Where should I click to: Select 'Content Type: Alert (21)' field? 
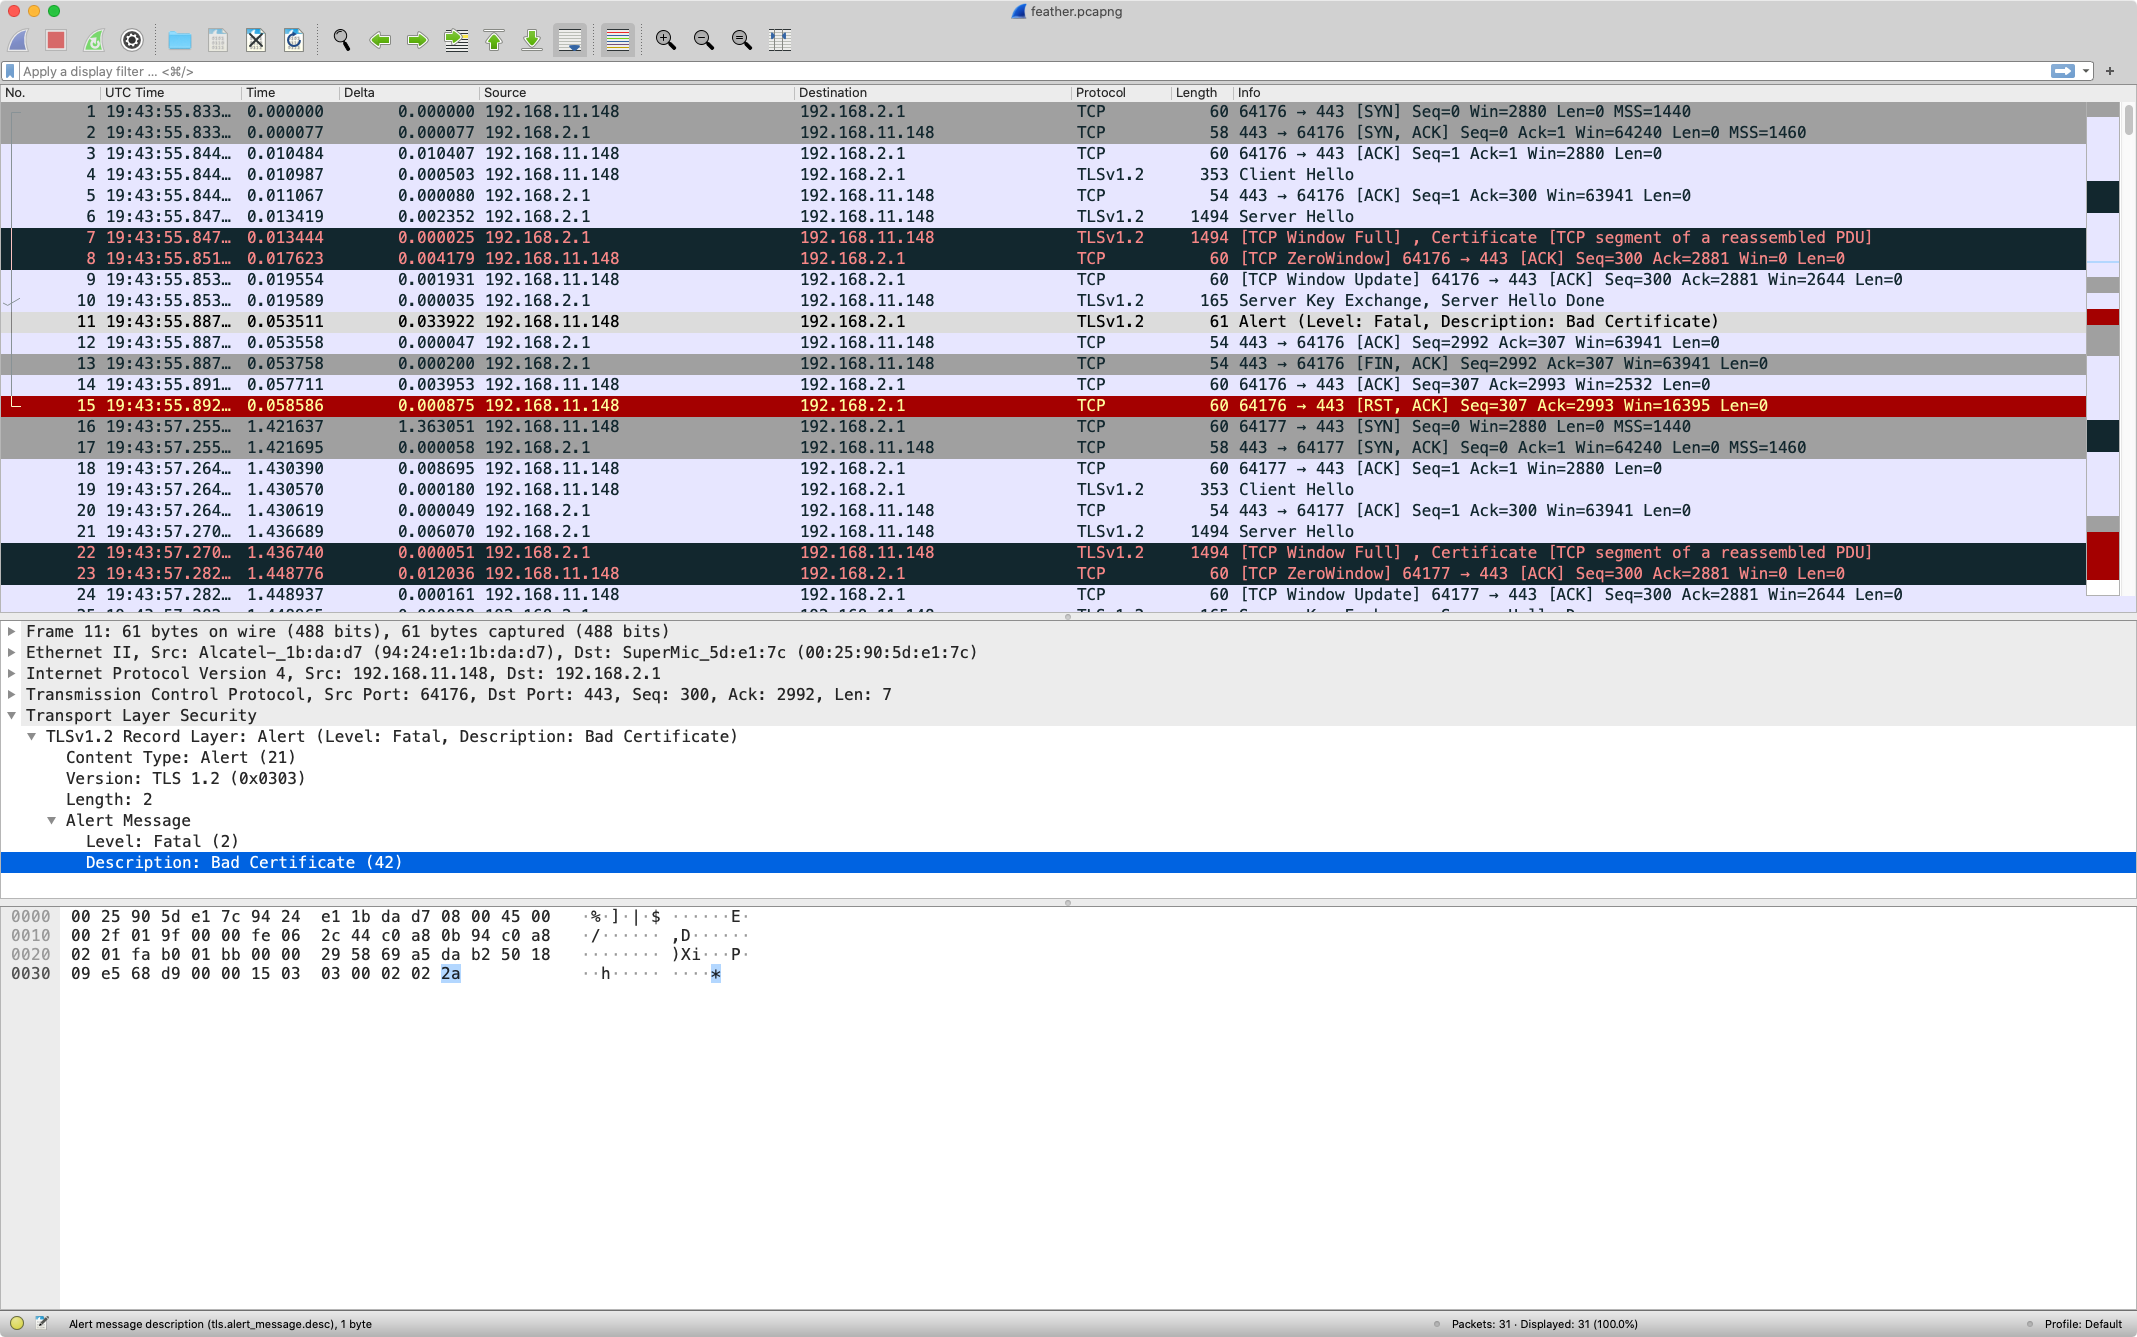coord(180,757)
